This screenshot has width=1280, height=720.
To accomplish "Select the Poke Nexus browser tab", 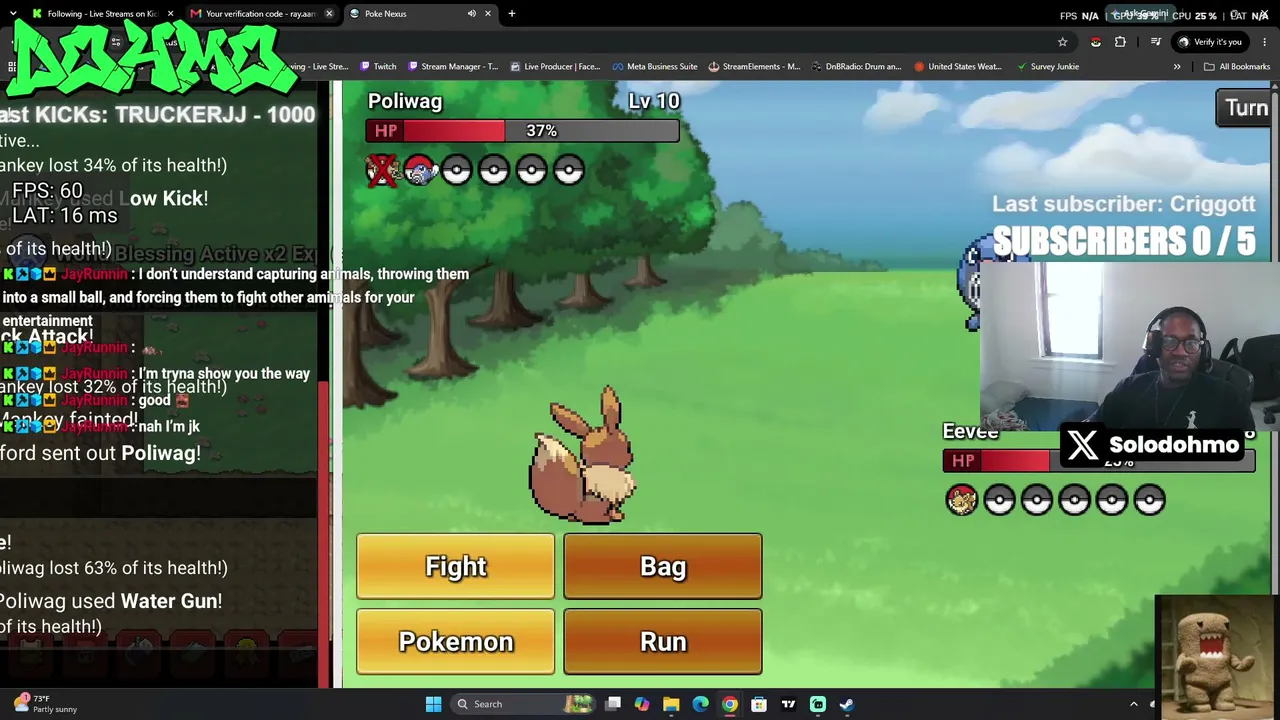I will (x=420, y=14).
